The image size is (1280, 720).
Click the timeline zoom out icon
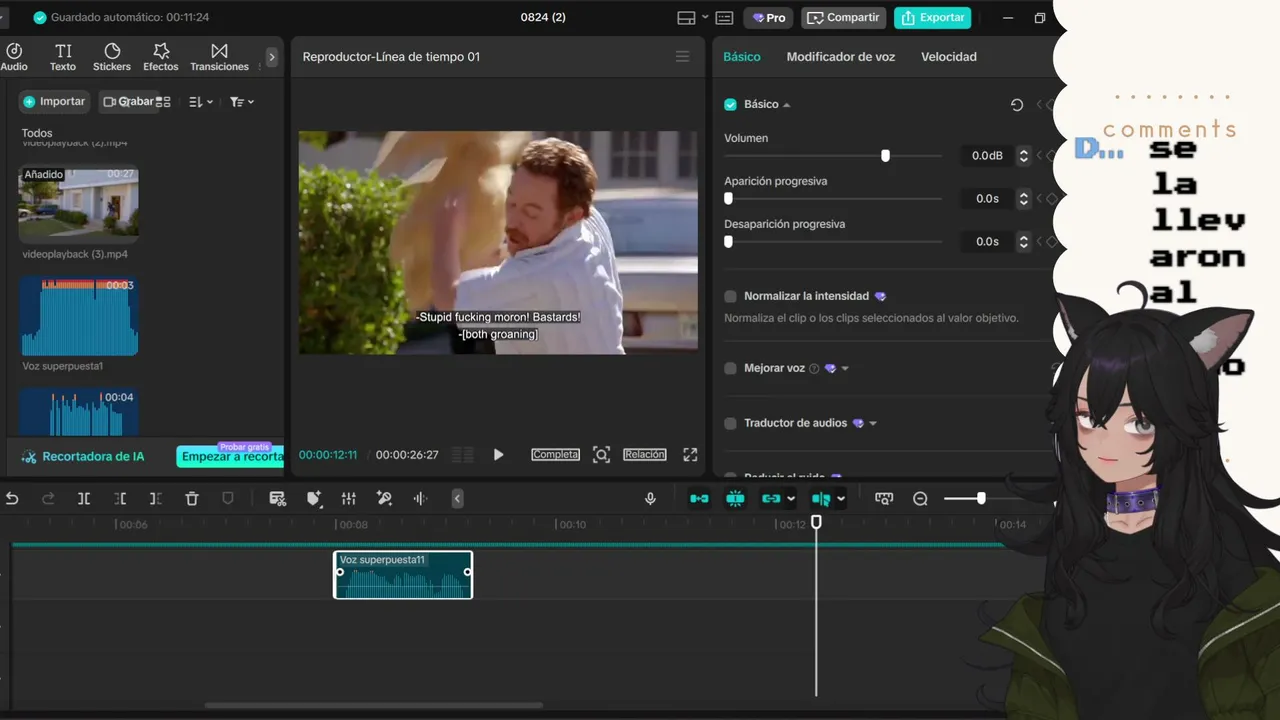(921, 498)
